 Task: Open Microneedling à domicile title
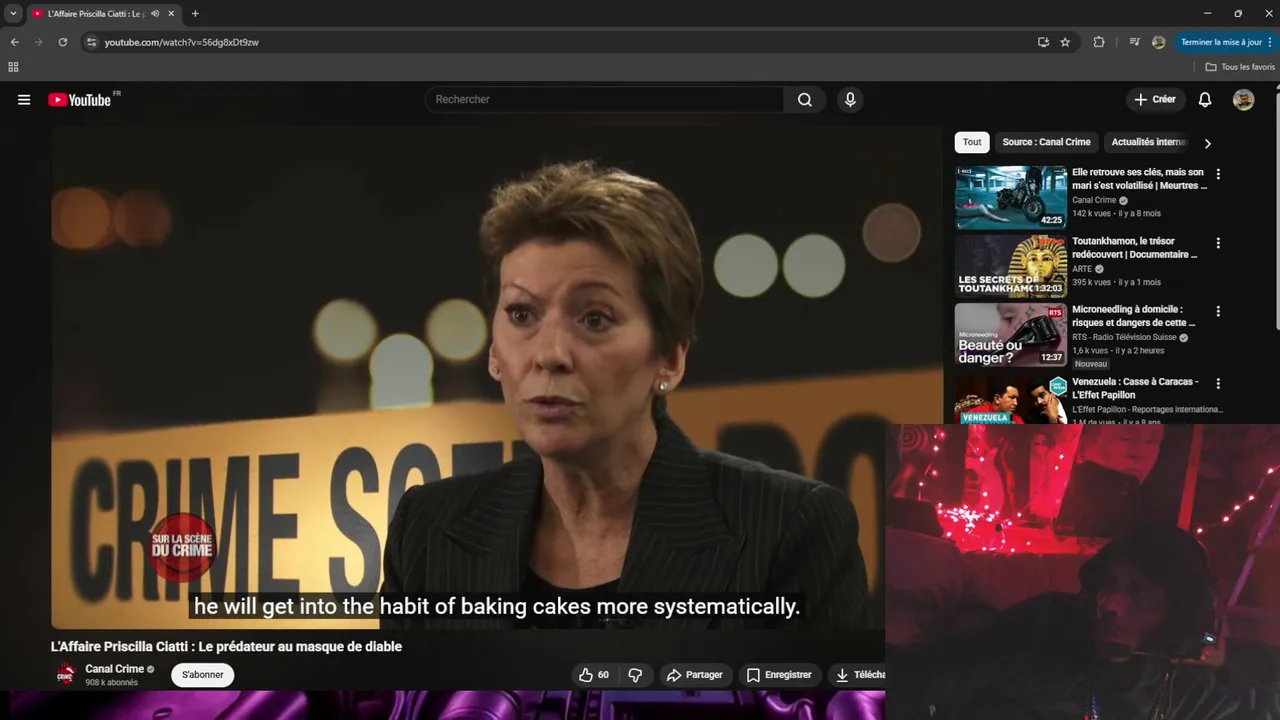pos(1133,316)
